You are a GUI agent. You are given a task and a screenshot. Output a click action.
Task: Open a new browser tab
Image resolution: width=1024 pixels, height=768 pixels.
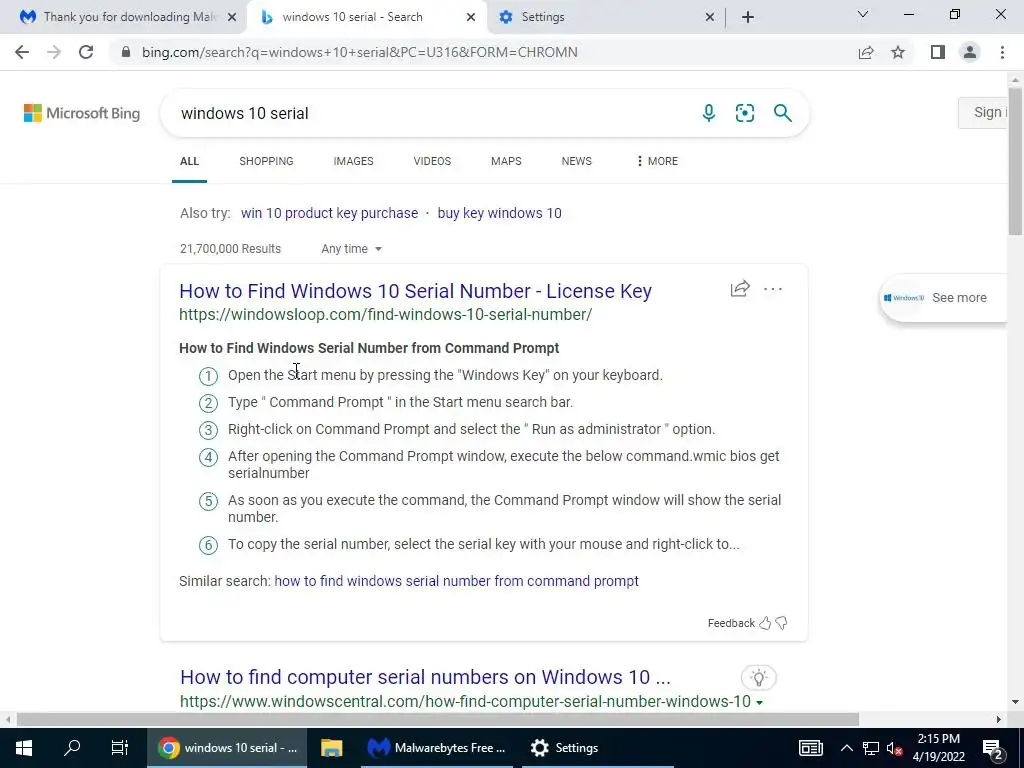[x=748, y=17]
